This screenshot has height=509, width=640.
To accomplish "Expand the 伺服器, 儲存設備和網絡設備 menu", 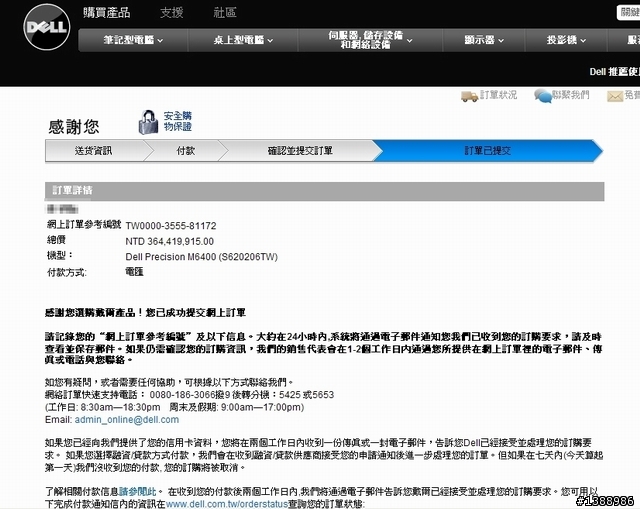I will click(x=370, y=40).
